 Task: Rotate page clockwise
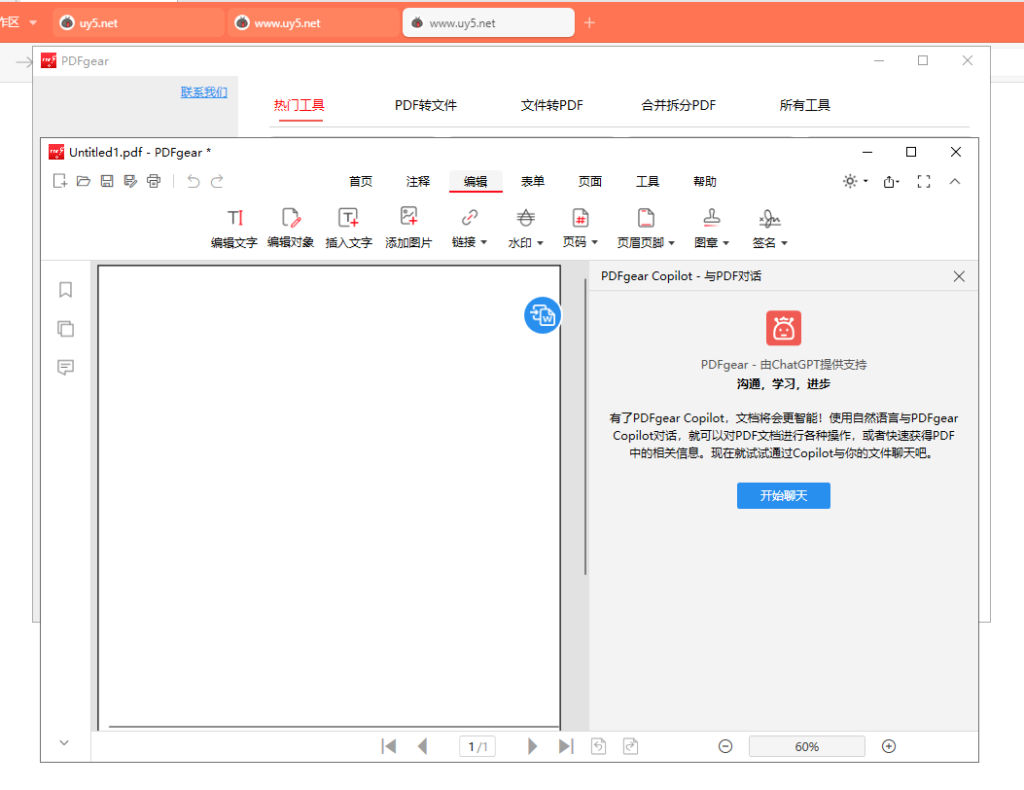(630, 746)
